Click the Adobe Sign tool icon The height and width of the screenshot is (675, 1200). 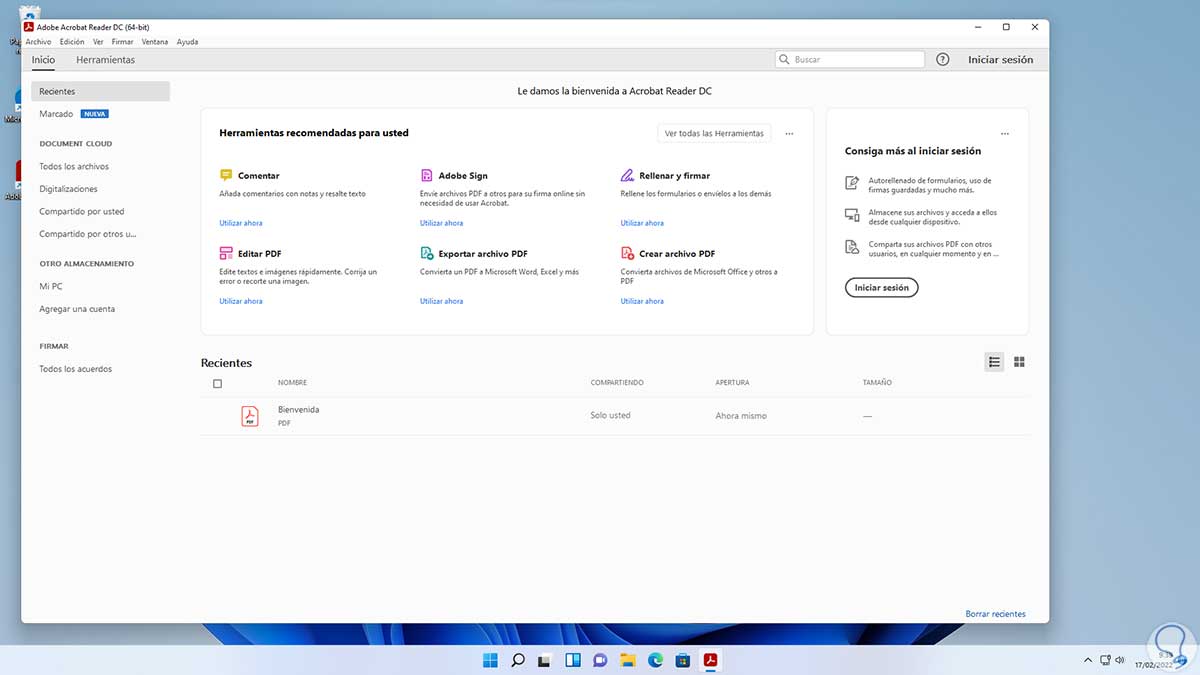(427, 175)
